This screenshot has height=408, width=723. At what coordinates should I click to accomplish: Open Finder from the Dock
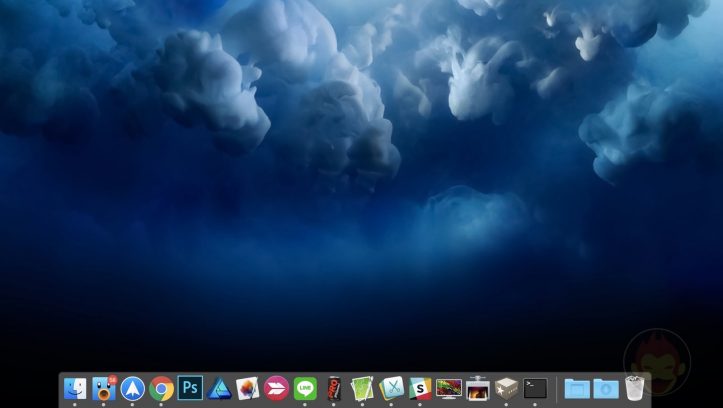75,389
